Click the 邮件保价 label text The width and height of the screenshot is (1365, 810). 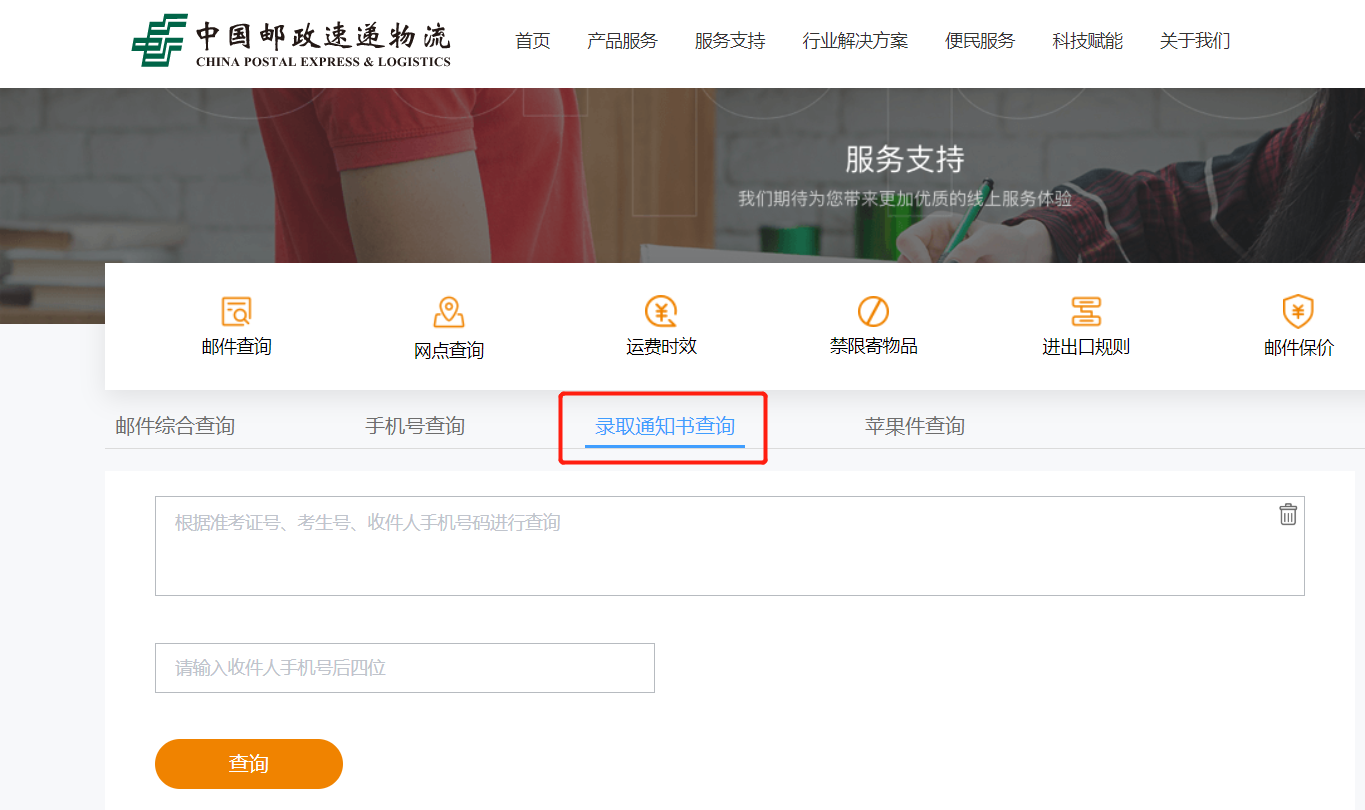(x=1299, y=348)
